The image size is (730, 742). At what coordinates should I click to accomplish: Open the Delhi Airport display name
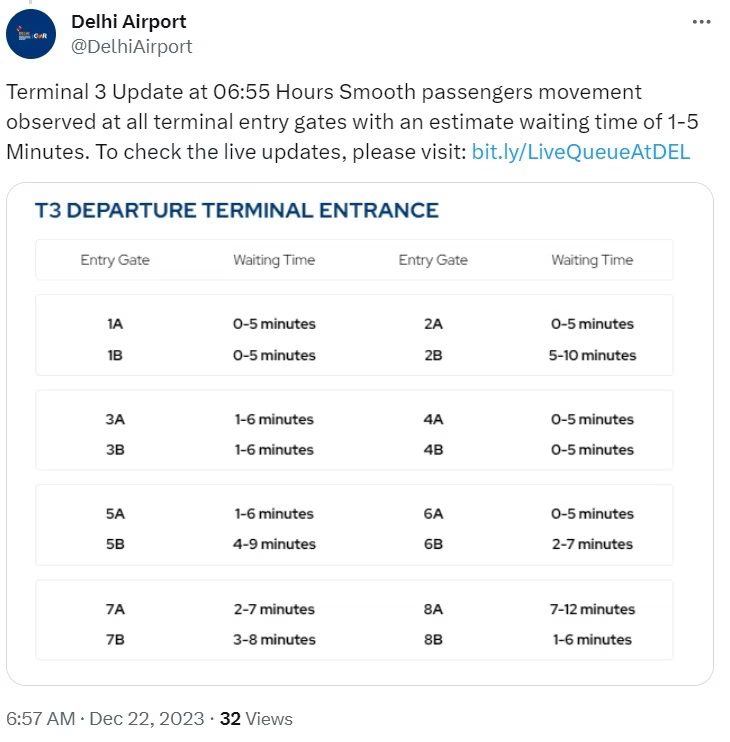click(128, 21)
